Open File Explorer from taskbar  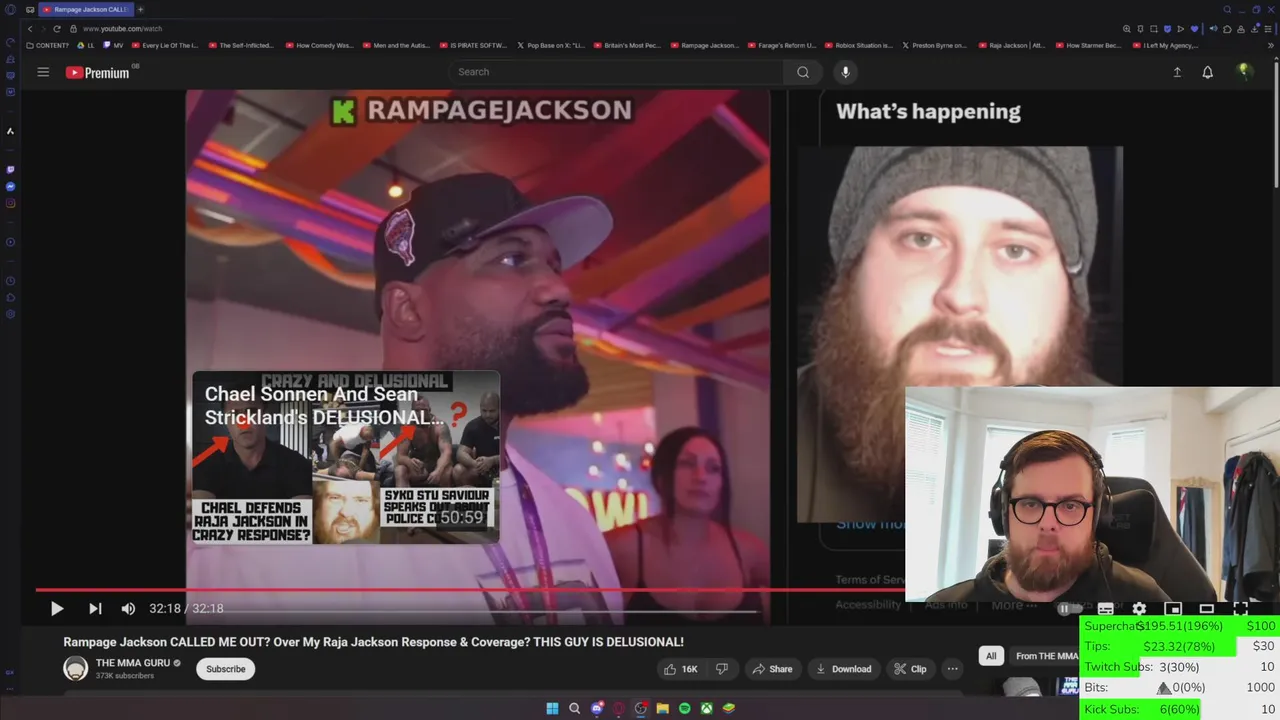(x=662, y=708)
